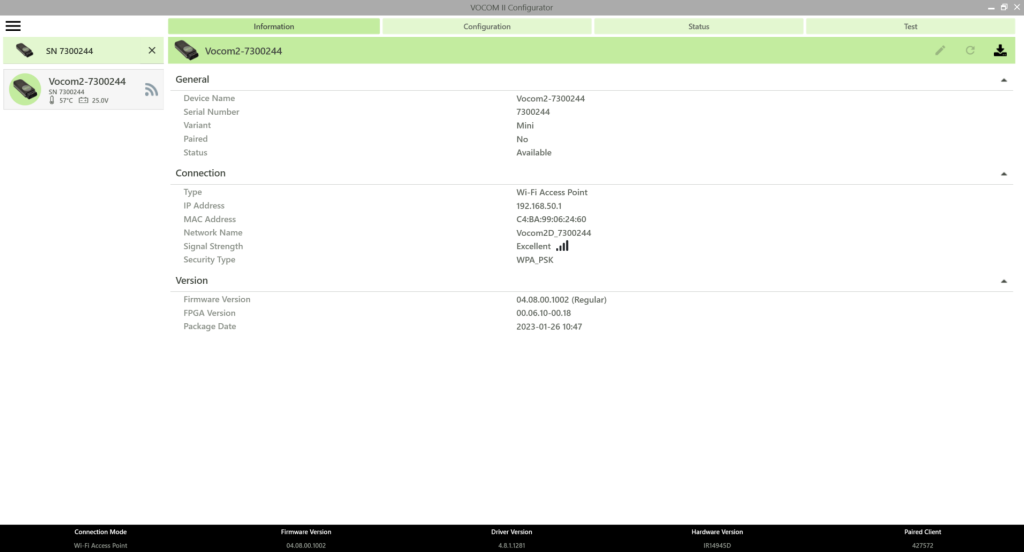Click the FPGA Version value 00.06.10-00.18
Screen dimensions: 1024x552
tap(543, 313)
